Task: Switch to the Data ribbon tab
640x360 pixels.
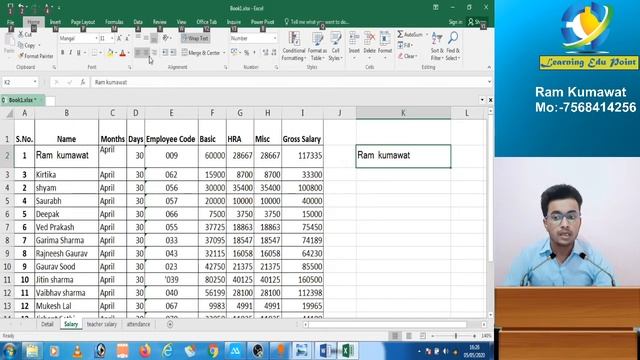Action: pos(138,22)
